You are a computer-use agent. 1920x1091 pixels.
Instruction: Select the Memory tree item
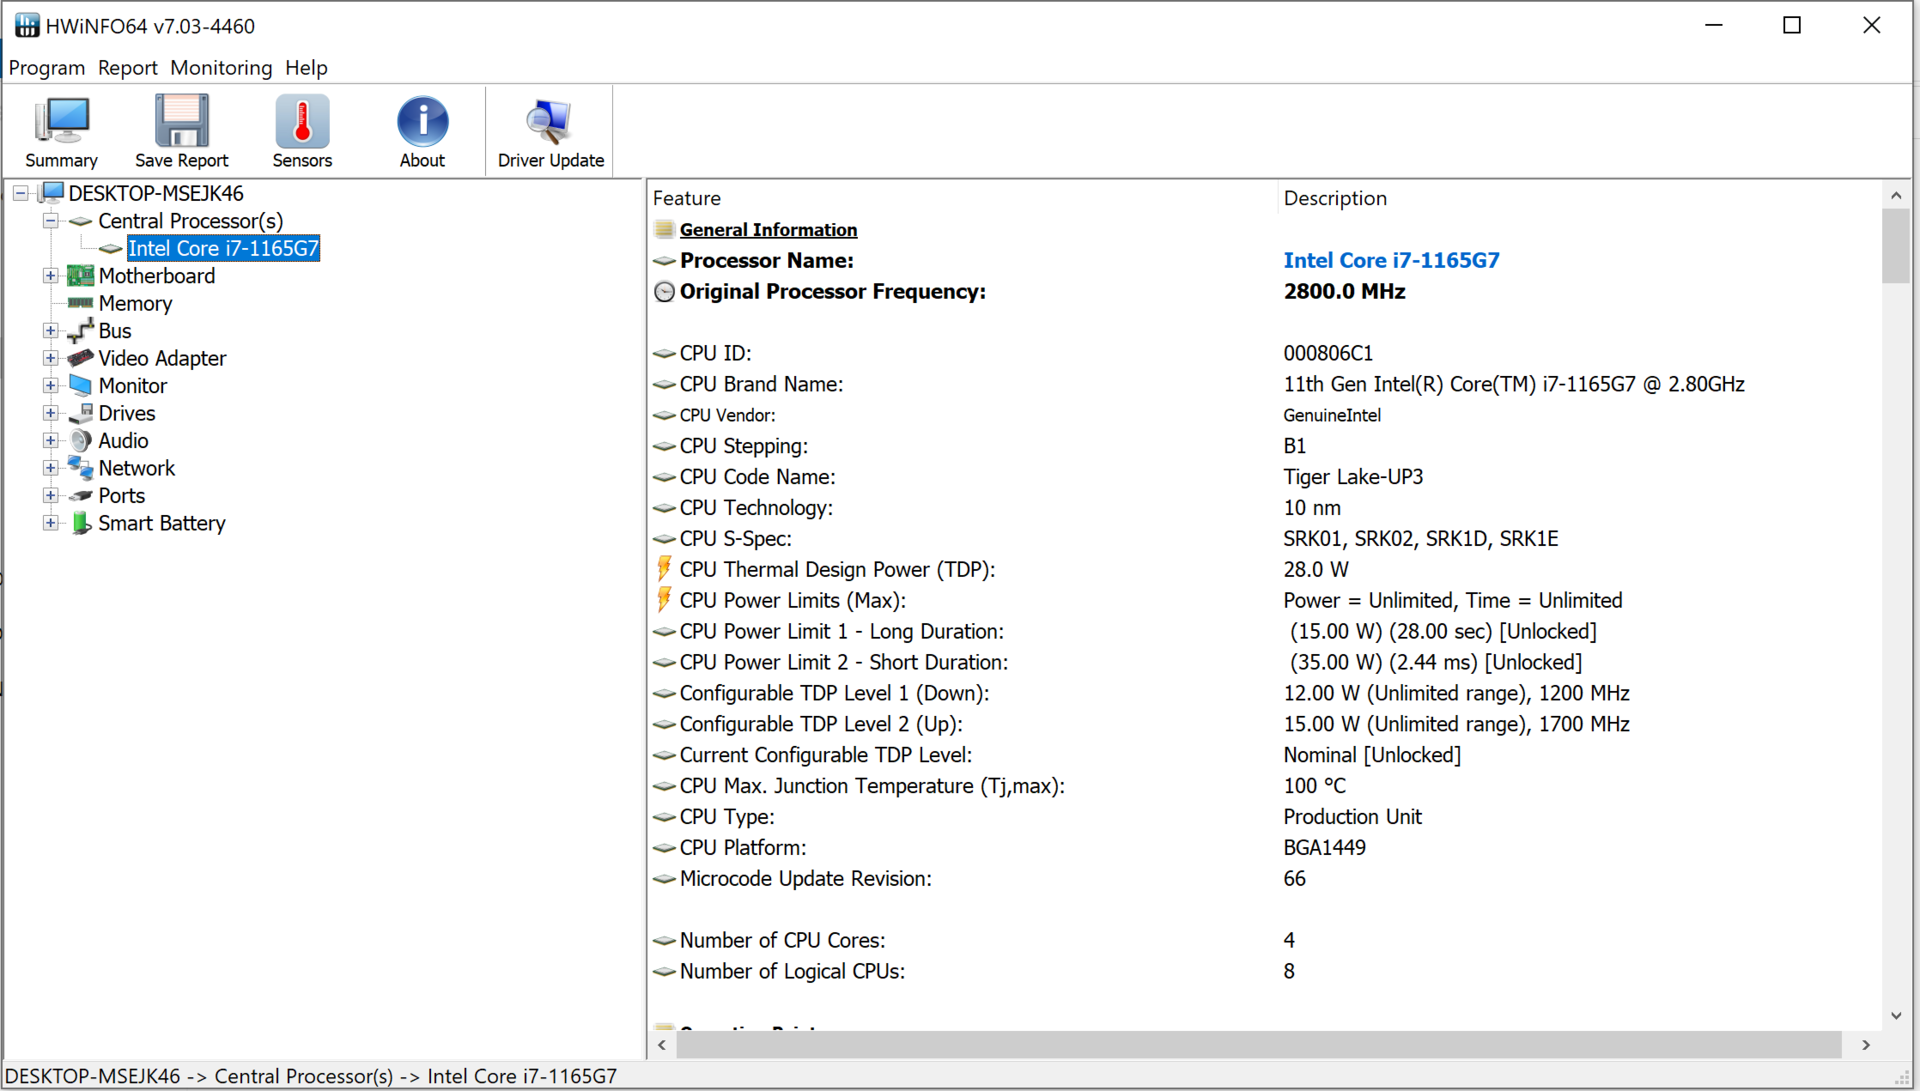coord(135,303)
